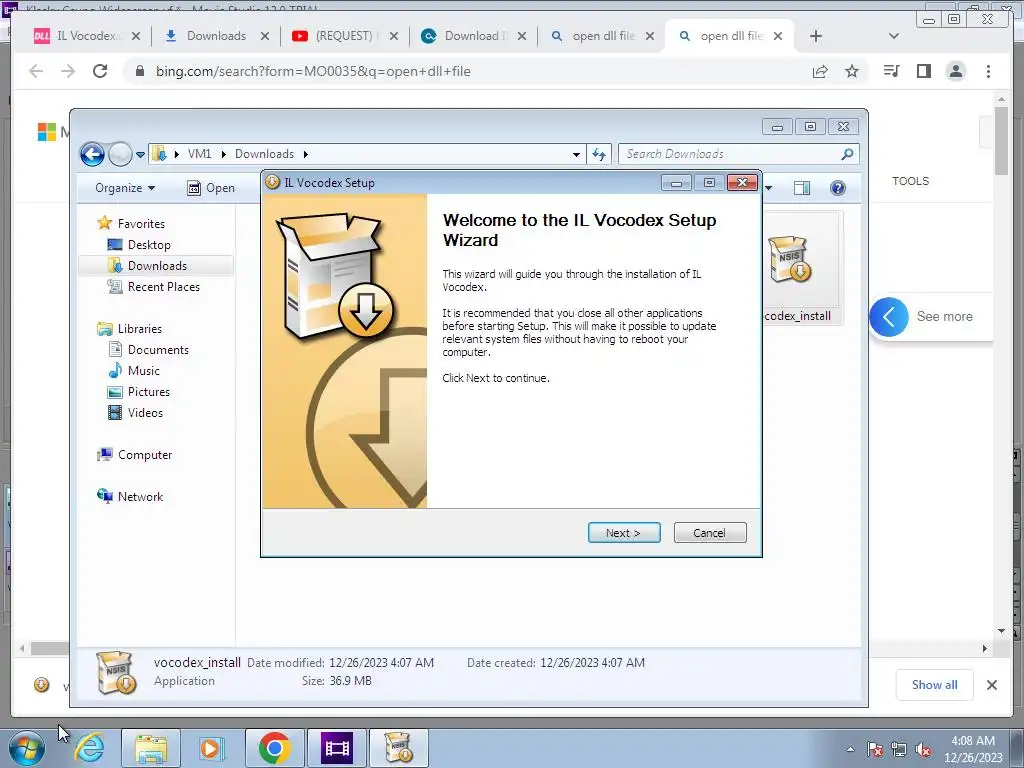Image resolution: width=1024 pixels, height=768 pixels.
Task: Open Music library
Action: [x=134, y=370]
